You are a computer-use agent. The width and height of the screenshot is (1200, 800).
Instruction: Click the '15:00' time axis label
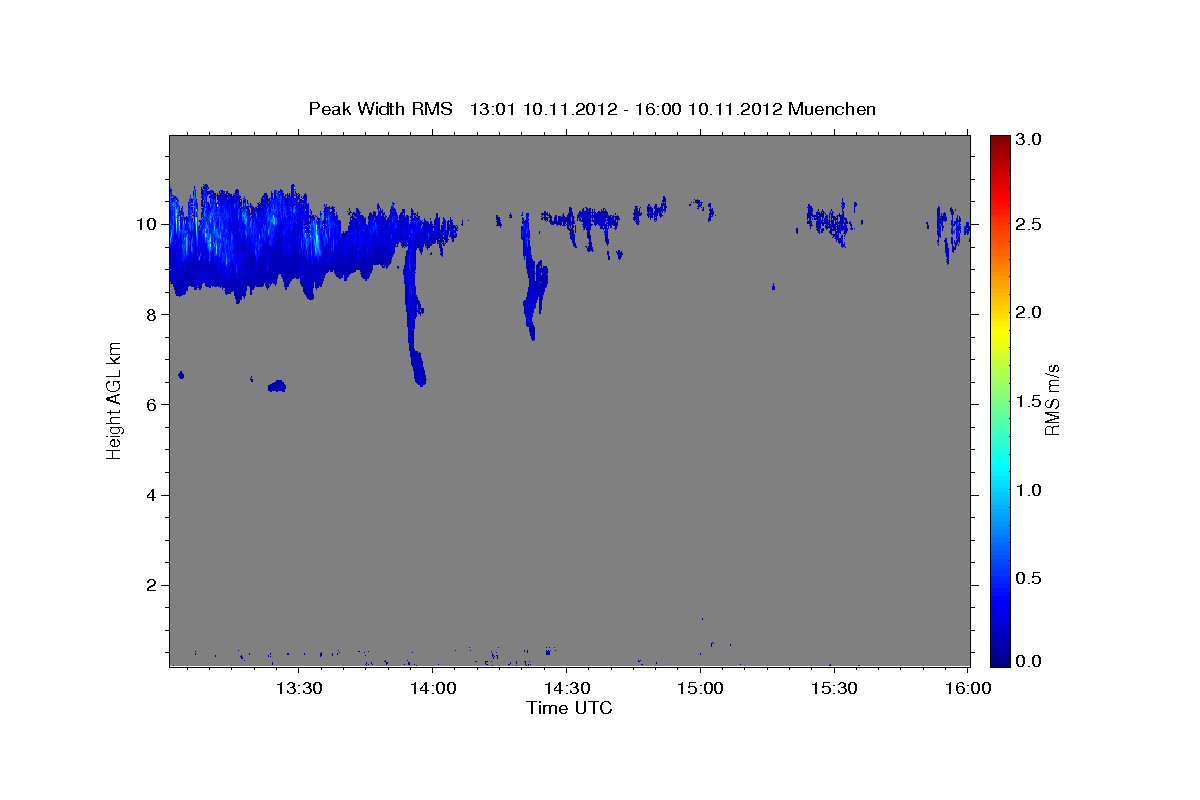700,688
